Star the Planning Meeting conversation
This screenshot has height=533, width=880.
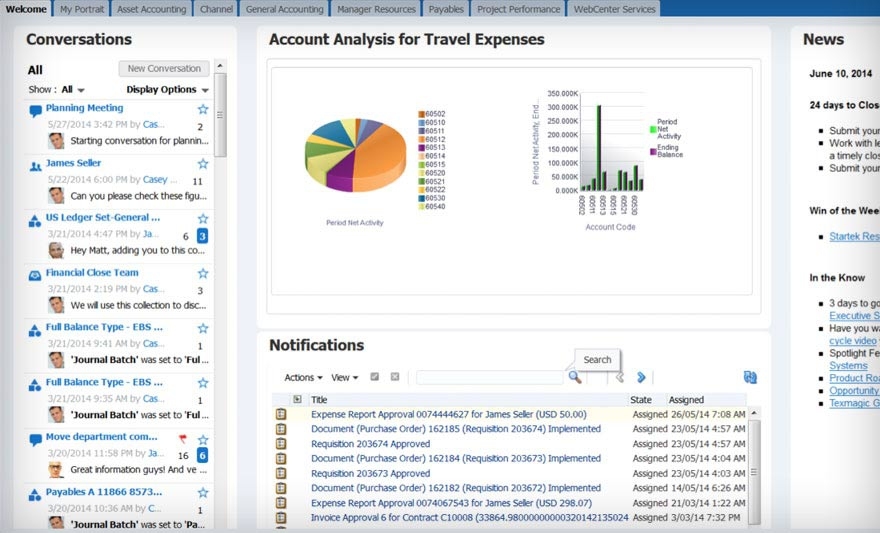click(x=203, y=109)
